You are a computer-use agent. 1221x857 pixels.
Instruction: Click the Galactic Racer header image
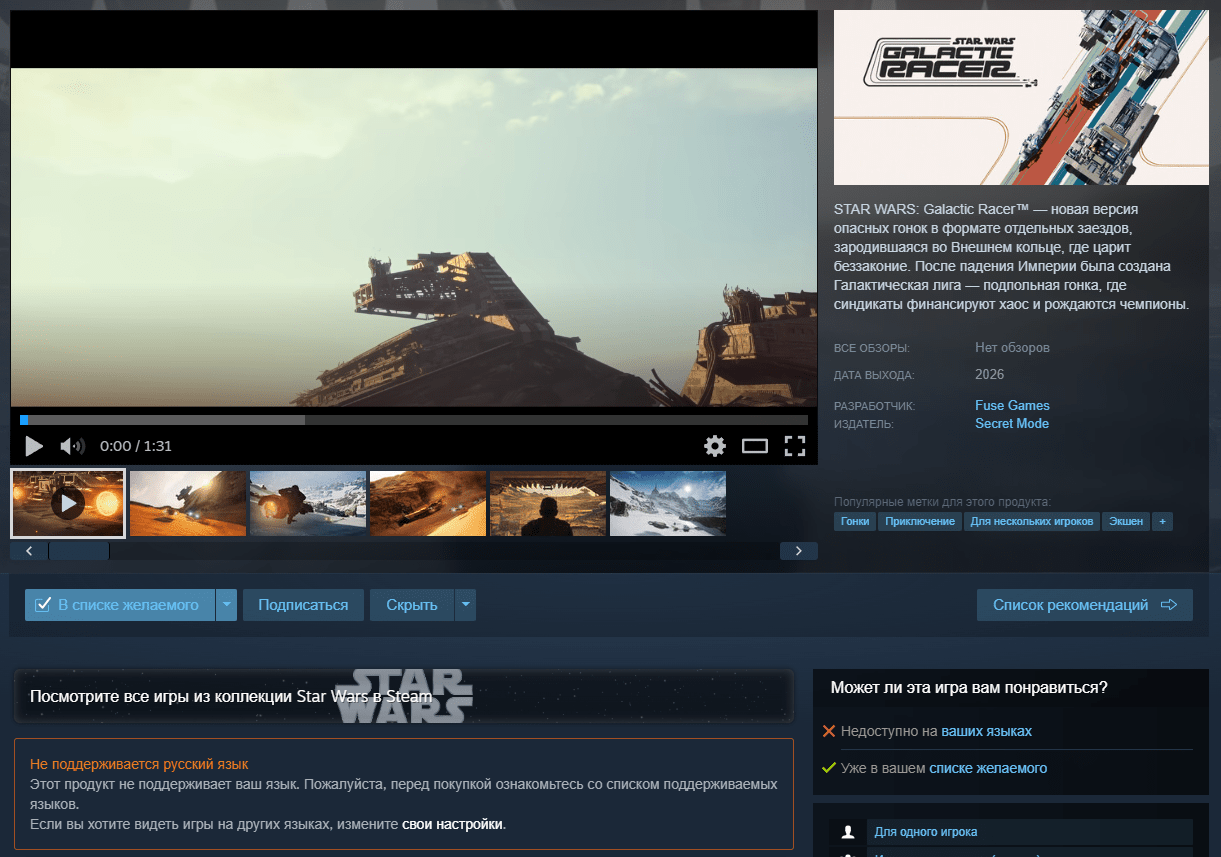tap(1021, 97)
